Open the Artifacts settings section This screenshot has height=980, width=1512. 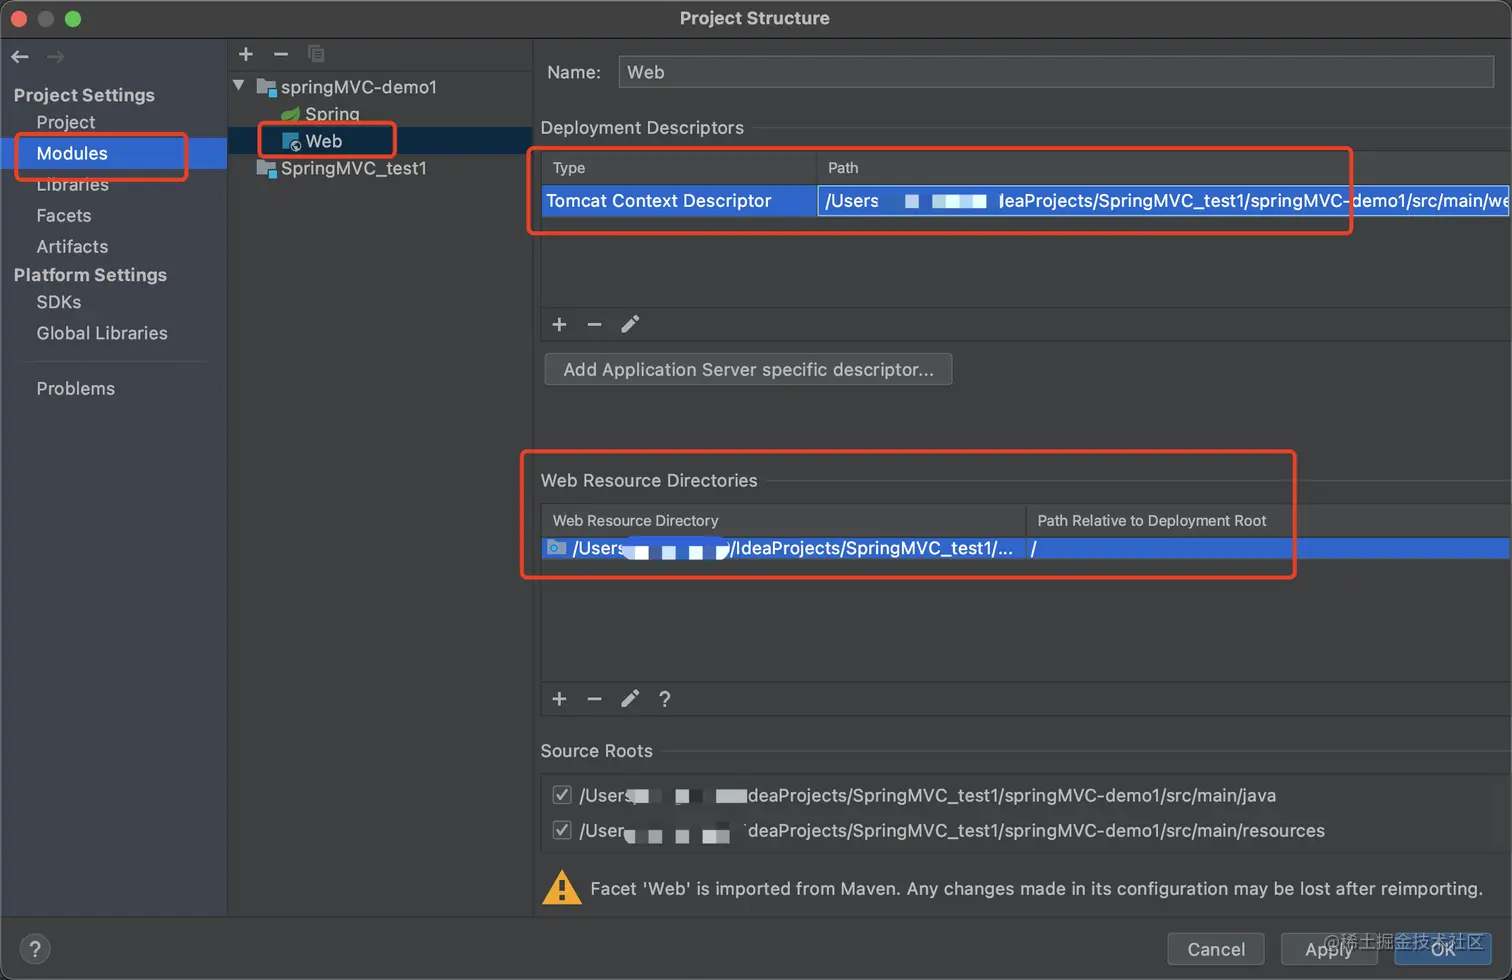[72, 246]
